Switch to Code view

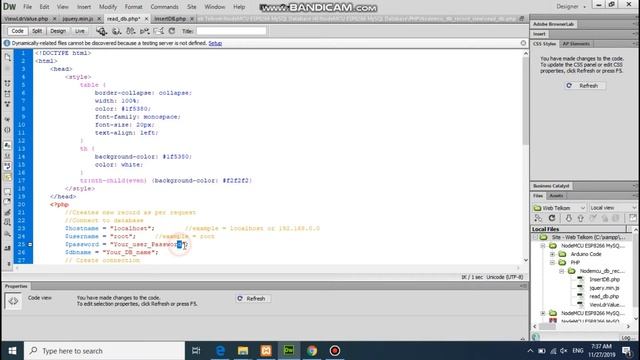[17, 31]
